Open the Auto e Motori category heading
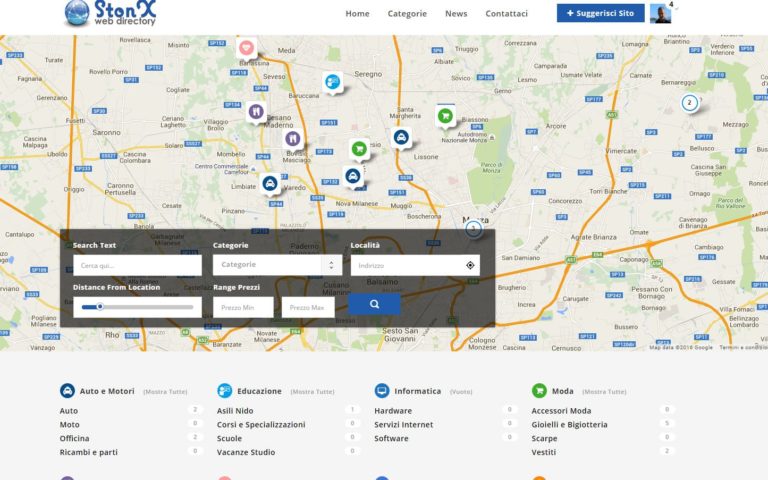 [x=107, y=391]
